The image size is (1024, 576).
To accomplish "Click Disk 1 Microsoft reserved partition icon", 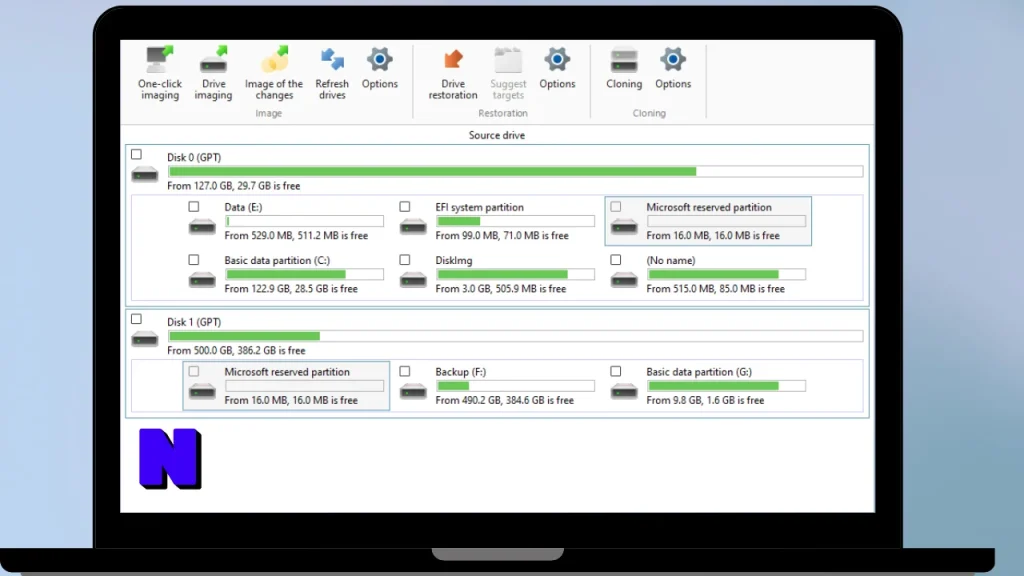I will tap(202, 391).
